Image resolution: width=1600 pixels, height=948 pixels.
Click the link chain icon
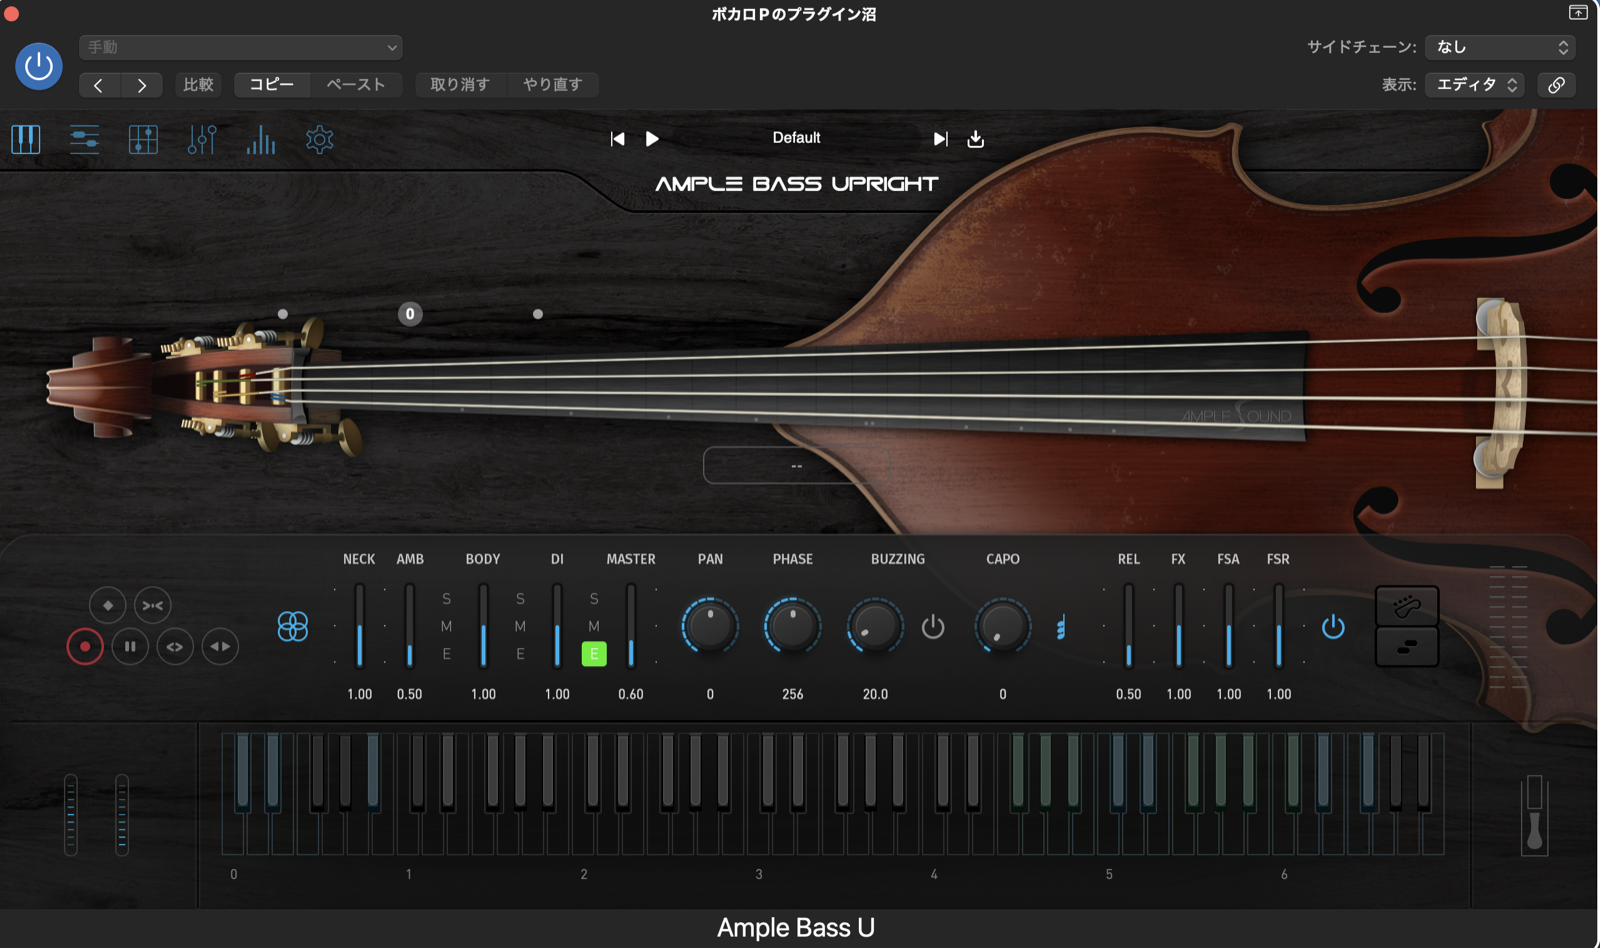pos(1556,85)
